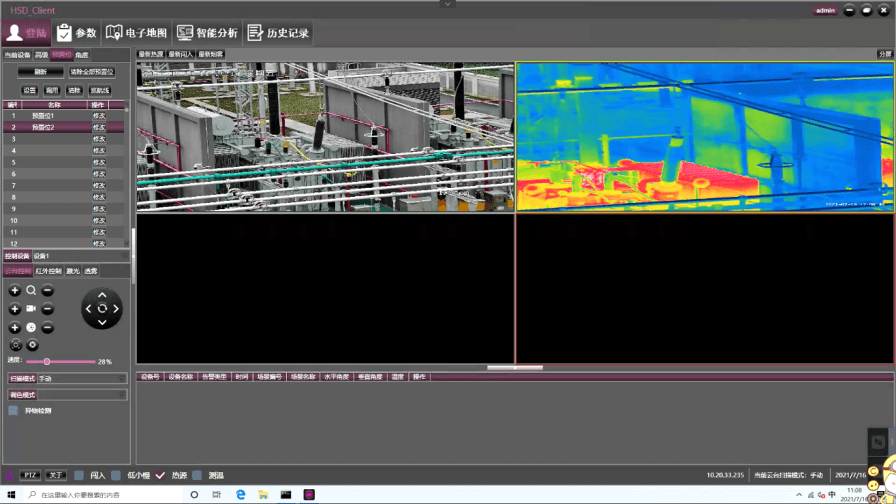Image resolution: width=896 pixels, height=504 pixels.
Task: Click the zoom in plus button
Action: pyautogui.click(x=15, y=291)
